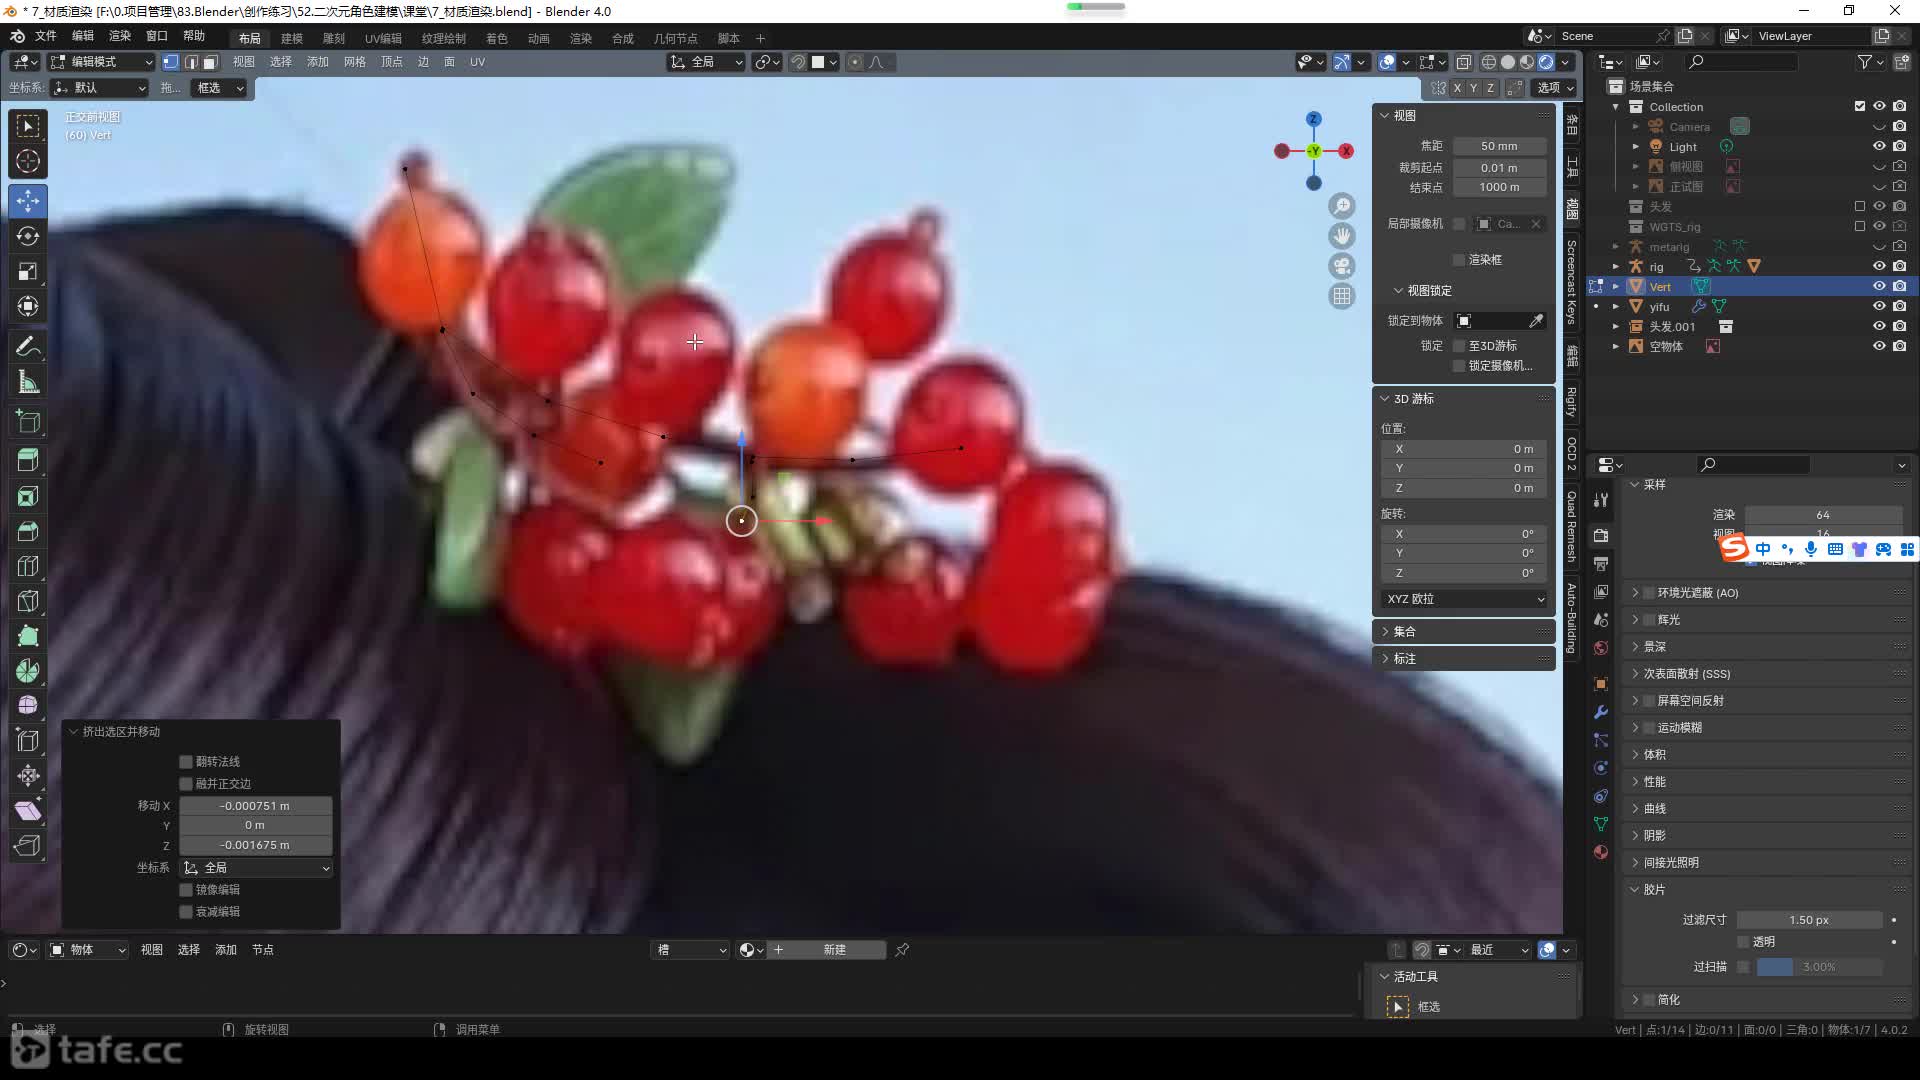Click the Options button in viewport header
1920x1080 pixels.
point(1555,88)
